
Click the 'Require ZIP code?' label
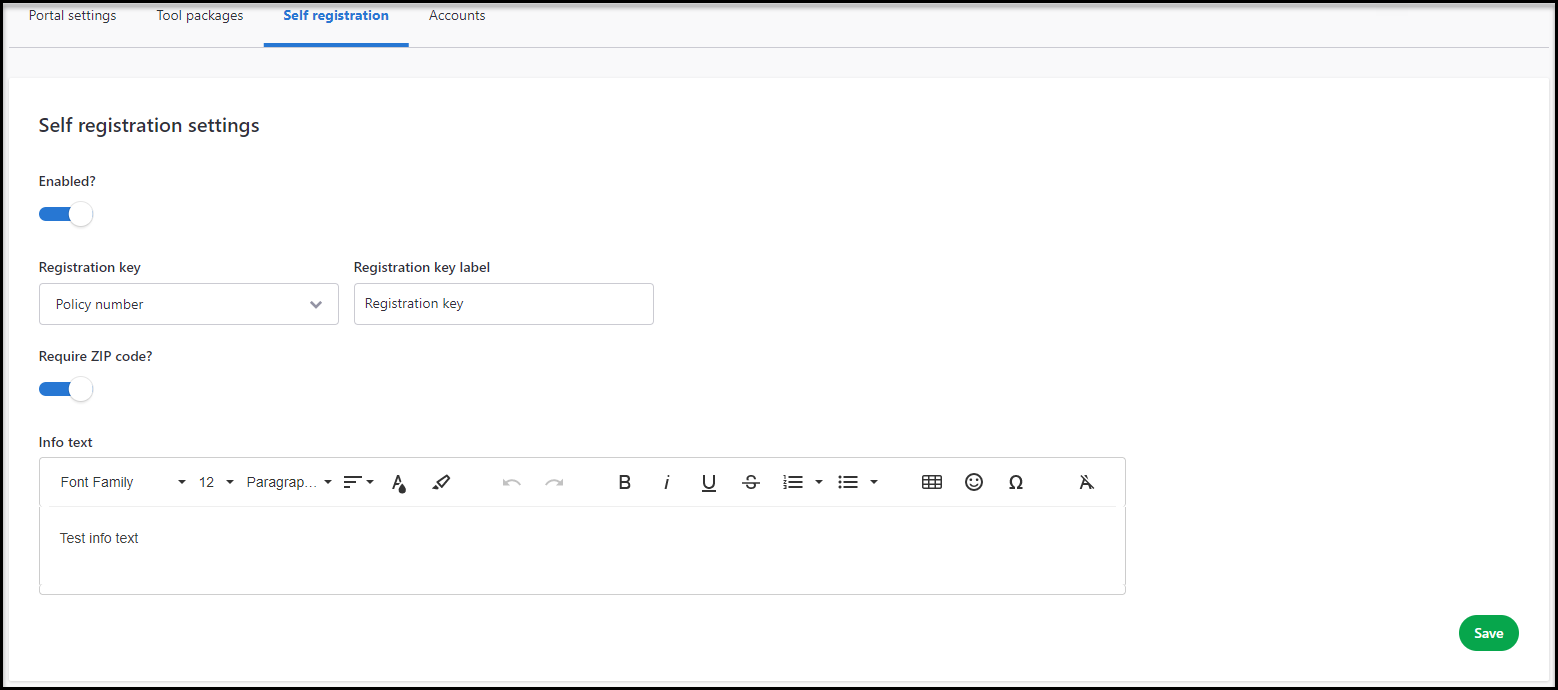tap(96, 356)
